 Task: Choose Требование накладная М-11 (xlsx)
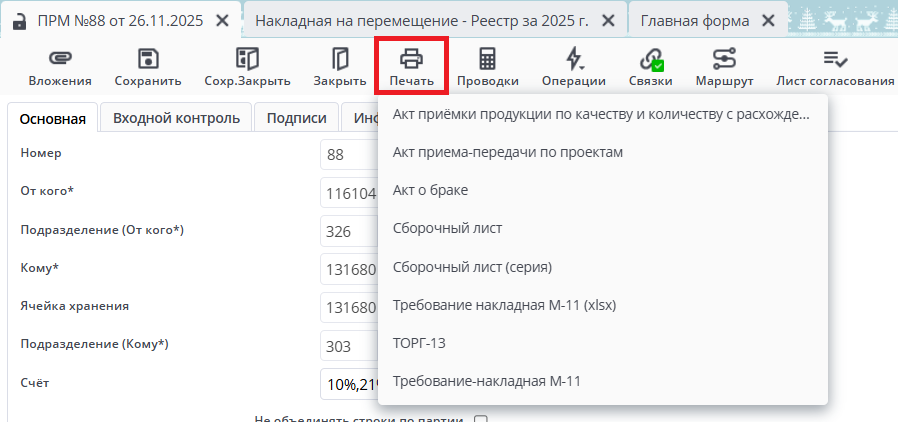pos(602,305)
